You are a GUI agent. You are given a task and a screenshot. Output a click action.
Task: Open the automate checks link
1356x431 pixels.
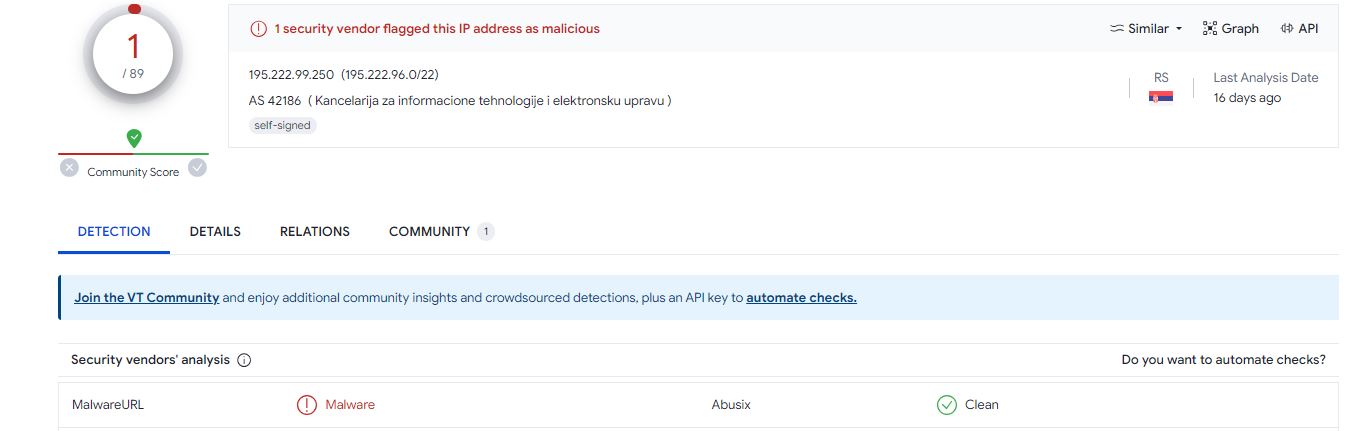pos(801,298)
